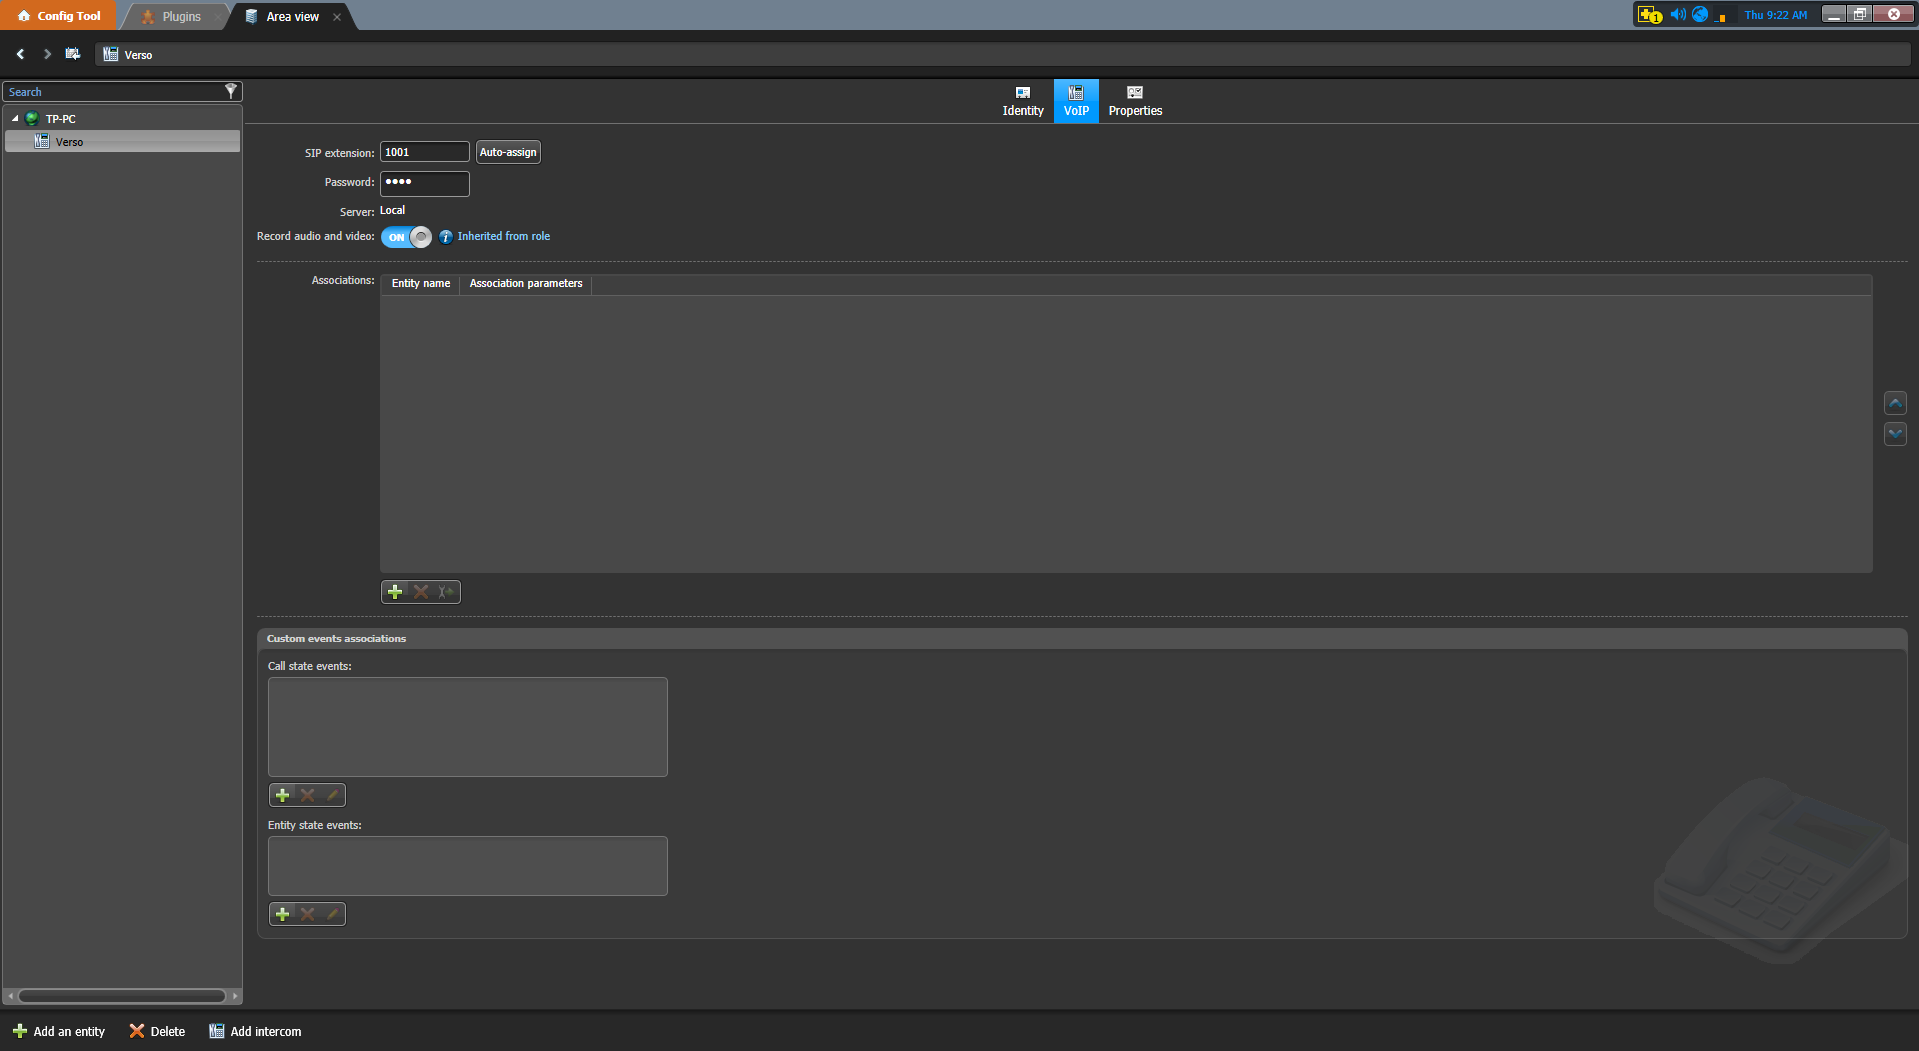The image size is (1919, 1051).
Task: Click the back navigation arrow
Action: click(x=20, y=54)
